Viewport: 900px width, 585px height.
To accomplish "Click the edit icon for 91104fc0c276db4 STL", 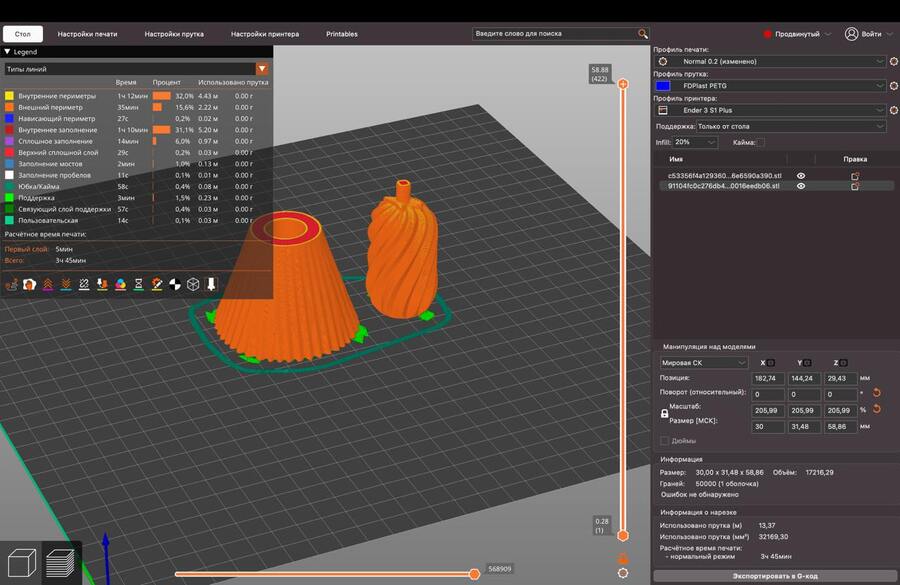I will (x=855, y=186).
